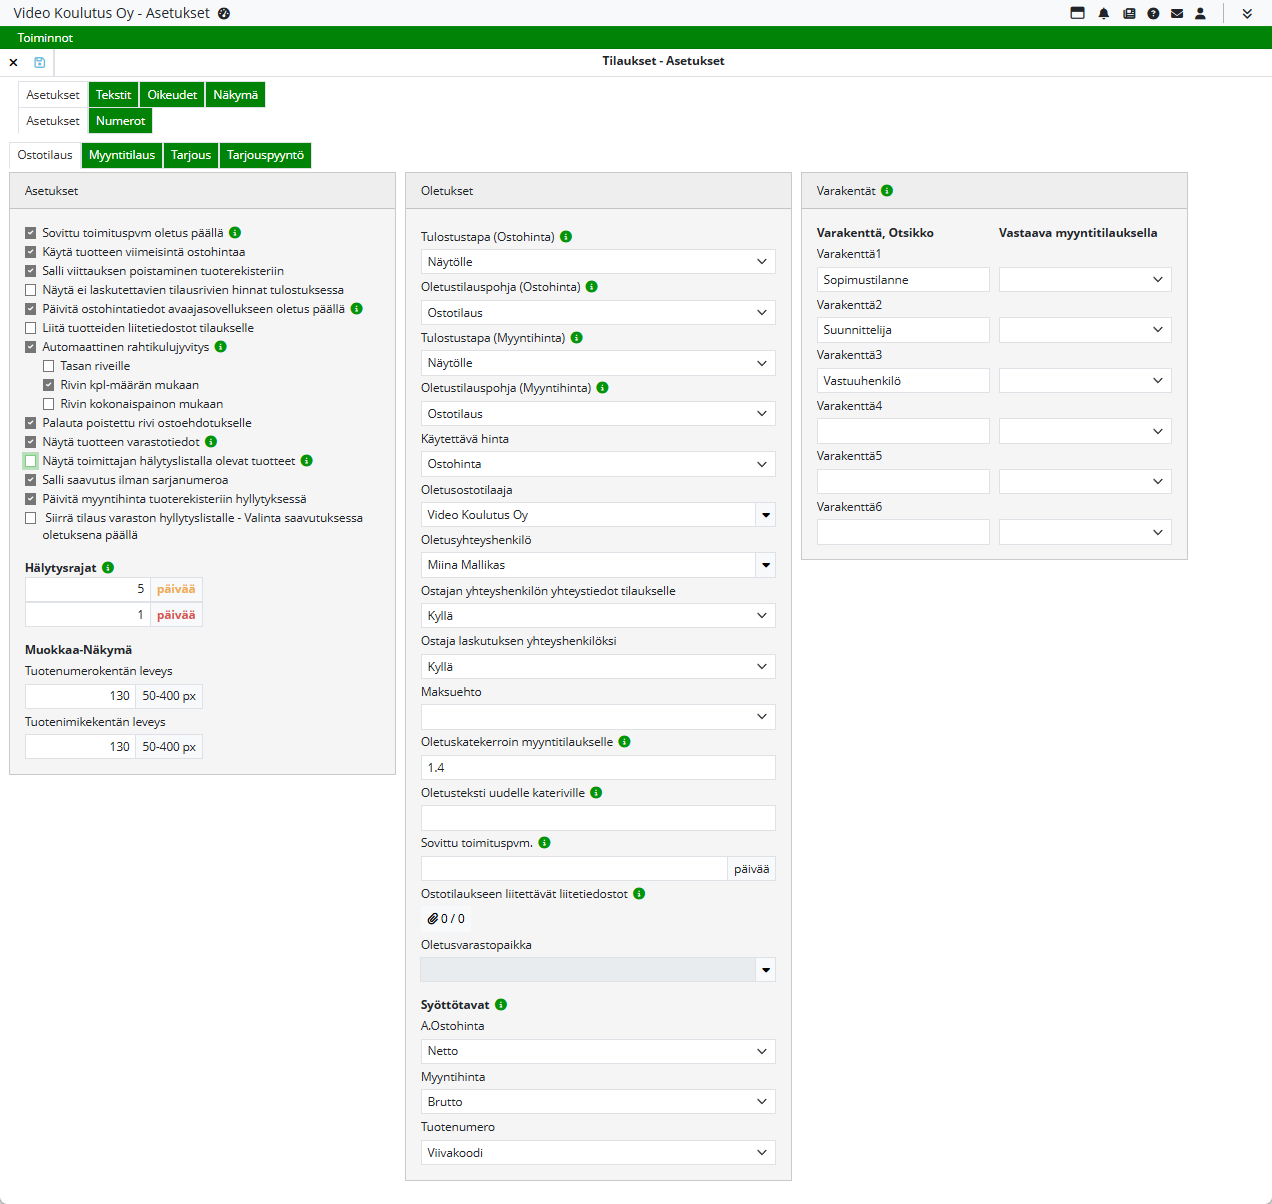The image size is (1272, 1204).
Task: Expand the Oletusostotilaaja combo box arrow
Action: [765, 515]
